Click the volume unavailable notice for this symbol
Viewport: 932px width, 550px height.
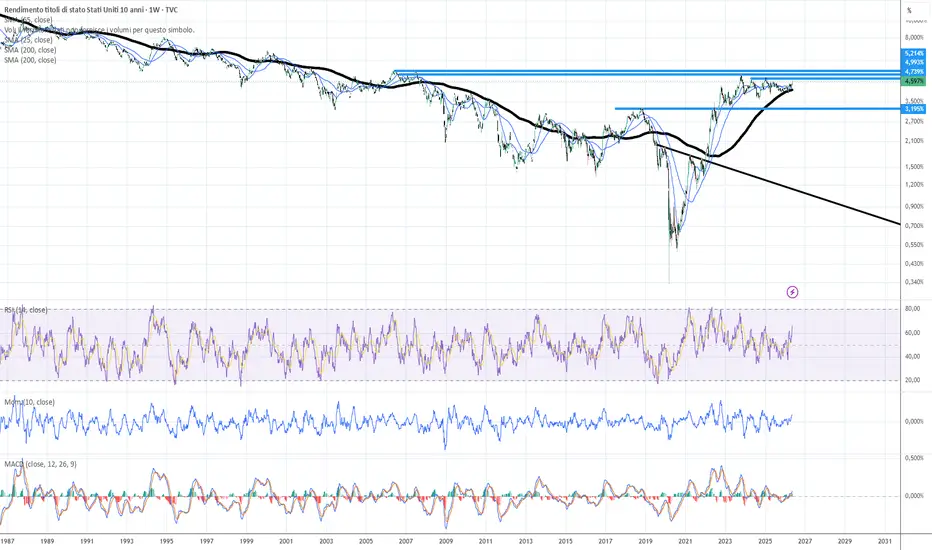point(99,30)
